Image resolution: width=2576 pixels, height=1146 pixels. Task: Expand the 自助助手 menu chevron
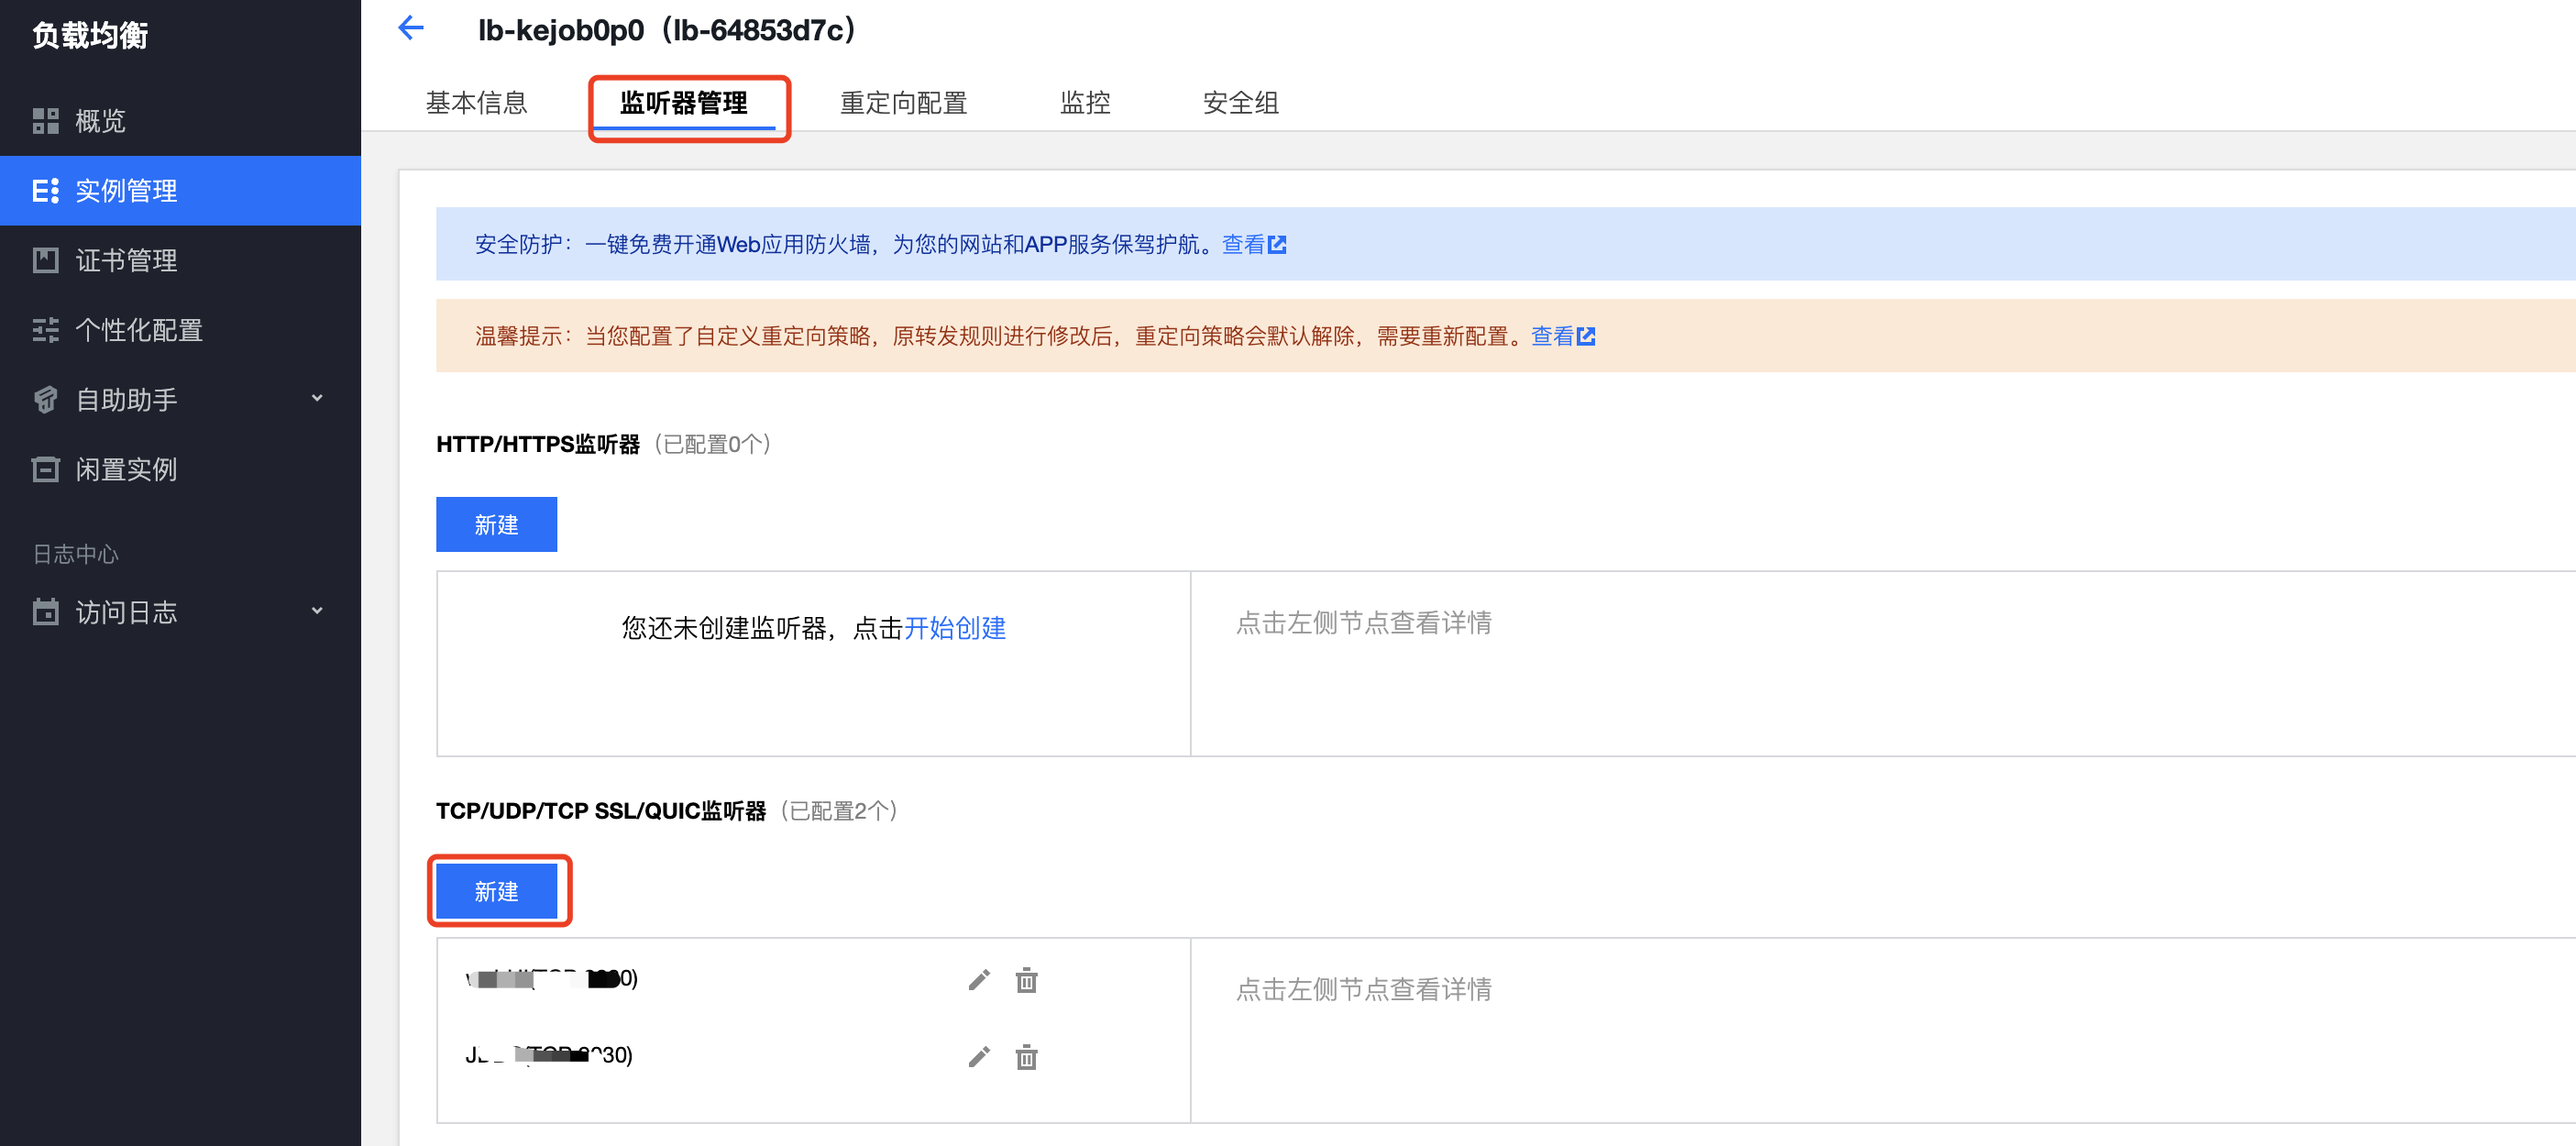(x=317, y=399)
